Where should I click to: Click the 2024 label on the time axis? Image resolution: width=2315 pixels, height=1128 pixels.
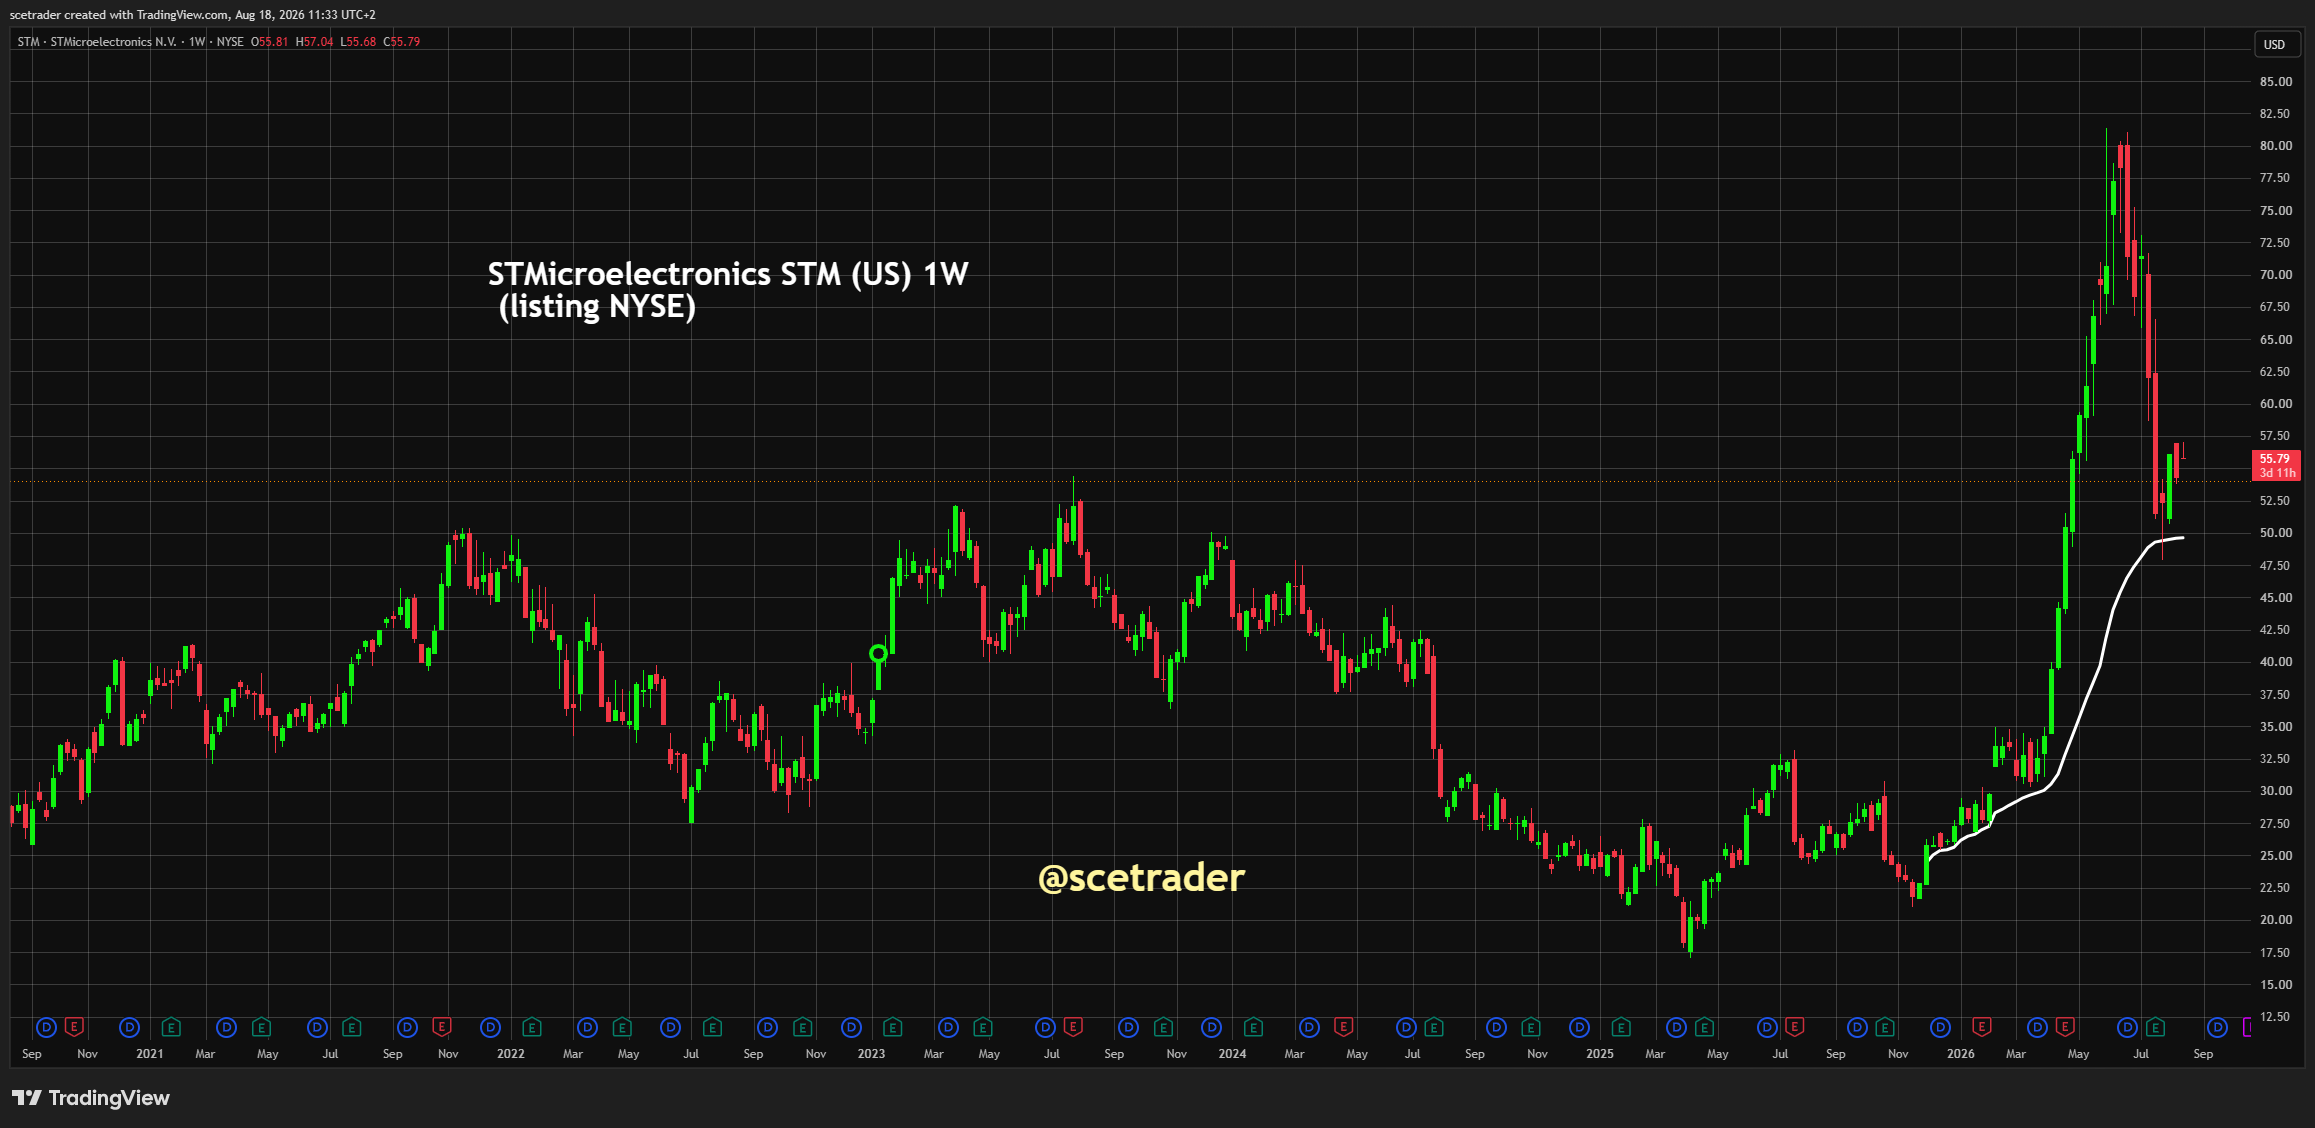tap(1232, 1054)
